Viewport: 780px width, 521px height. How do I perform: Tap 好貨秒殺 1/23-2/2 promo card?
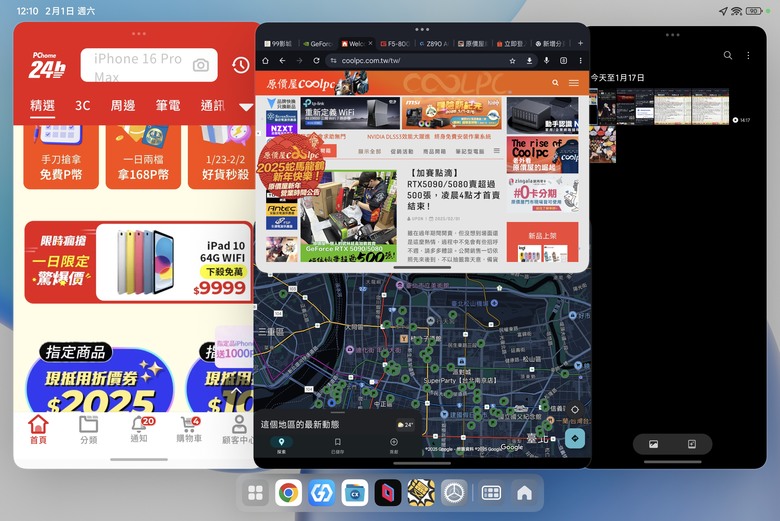coord(222,157)
